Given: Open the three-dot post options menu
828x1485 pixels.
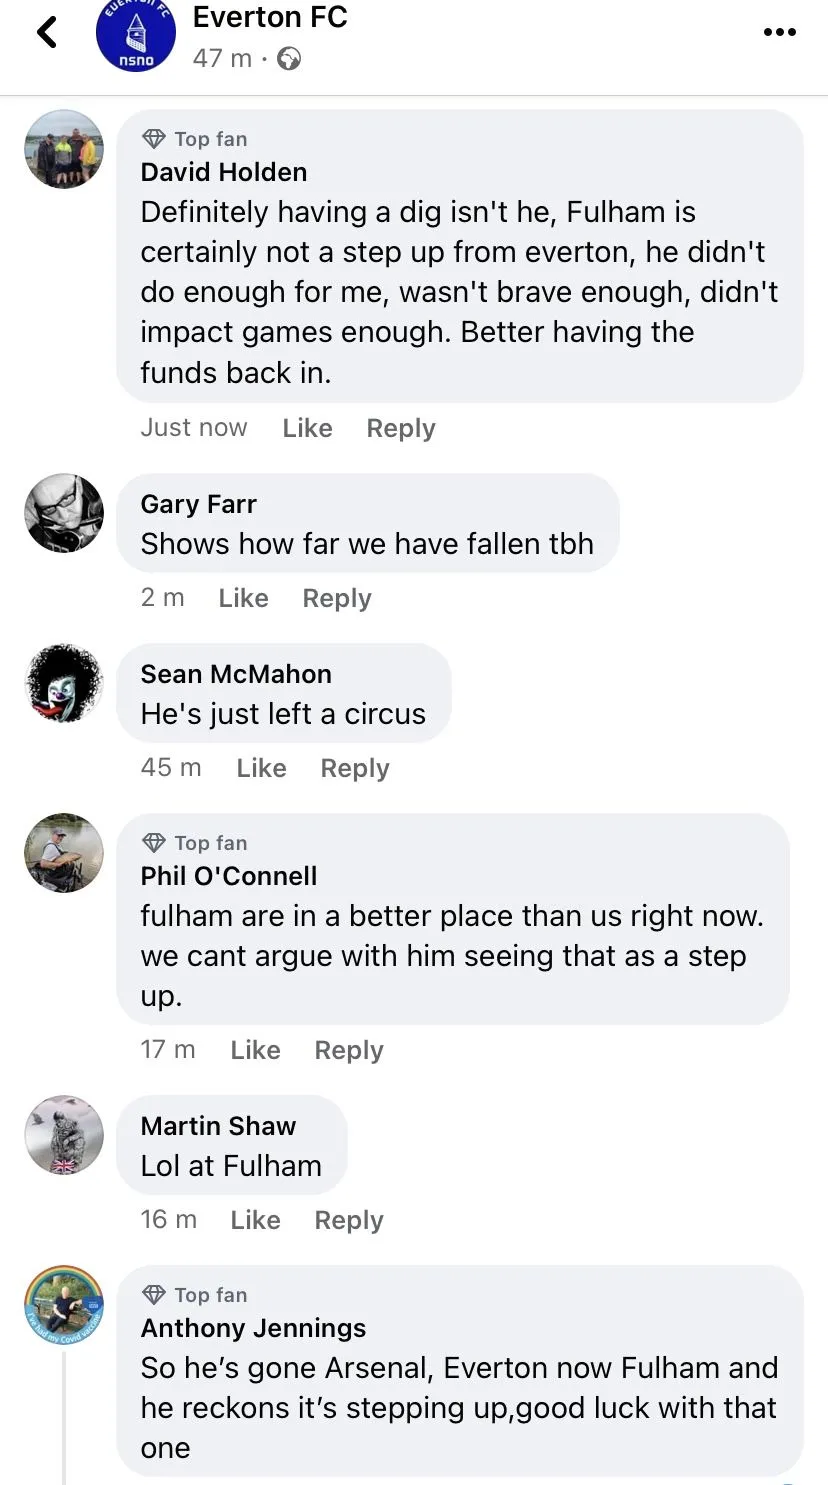Looking at the screenshot, I should point(779,33).
